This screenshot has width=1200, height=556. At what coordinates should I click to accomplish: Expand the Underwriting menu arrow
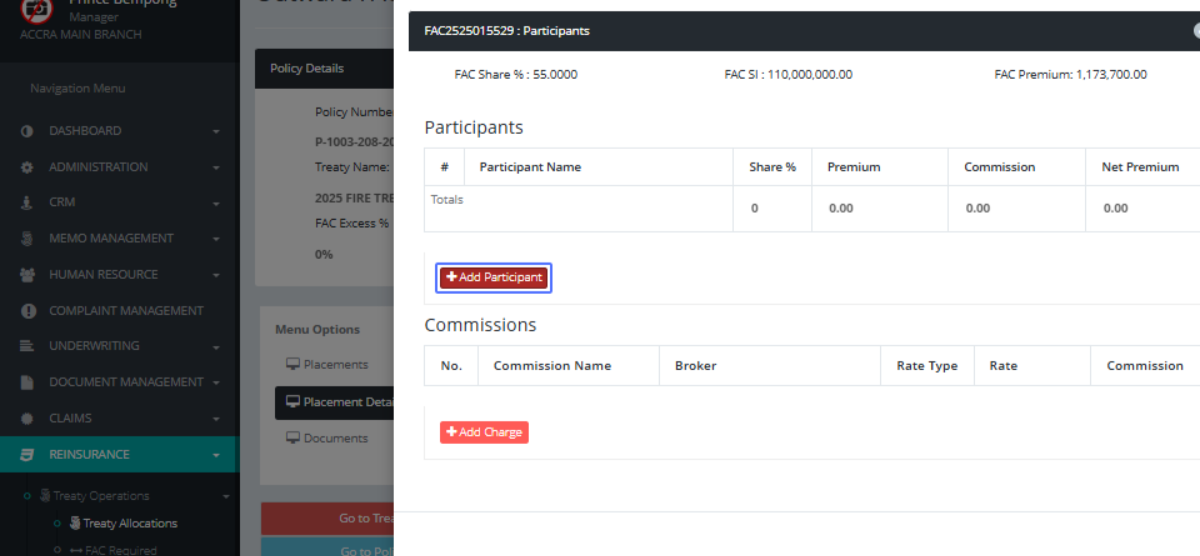point(216,346)
